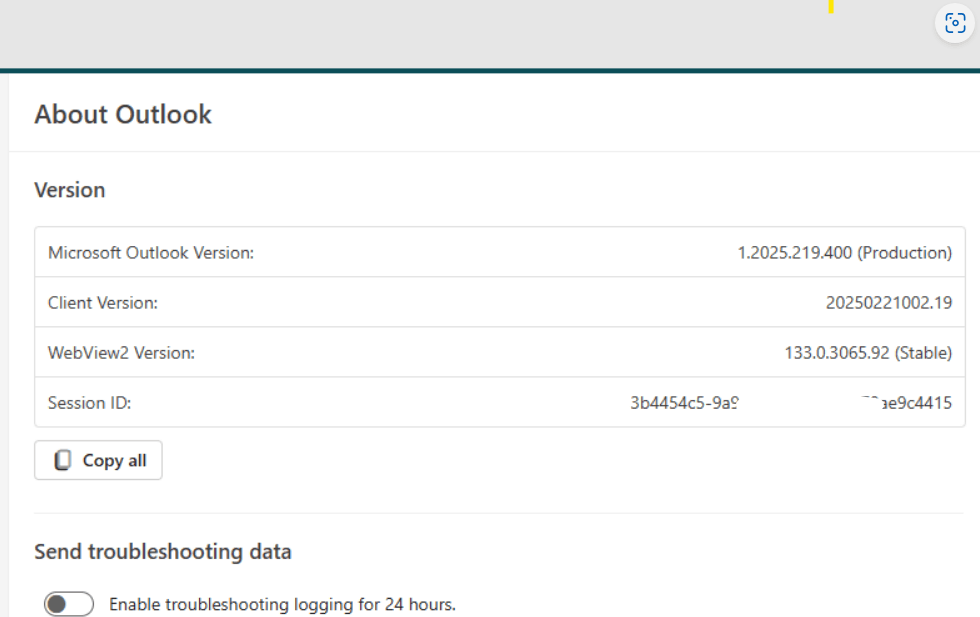
Task: Click the Production label next to the Outlook version
Action: (x=905, y=252)
